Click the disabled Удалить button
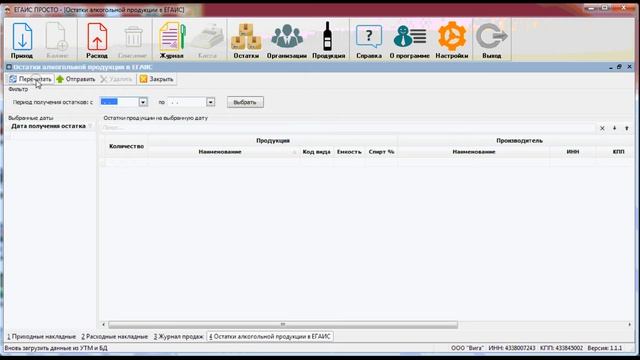This screenshot has width=640, height=360. [117, 79]
